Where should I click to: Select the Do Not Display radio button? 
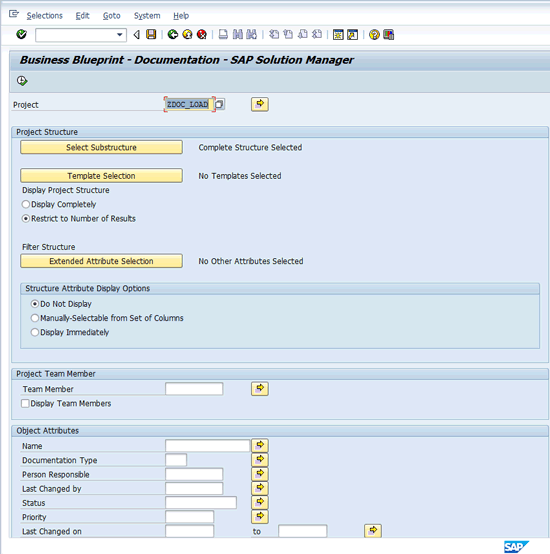[x=35, y=304]
